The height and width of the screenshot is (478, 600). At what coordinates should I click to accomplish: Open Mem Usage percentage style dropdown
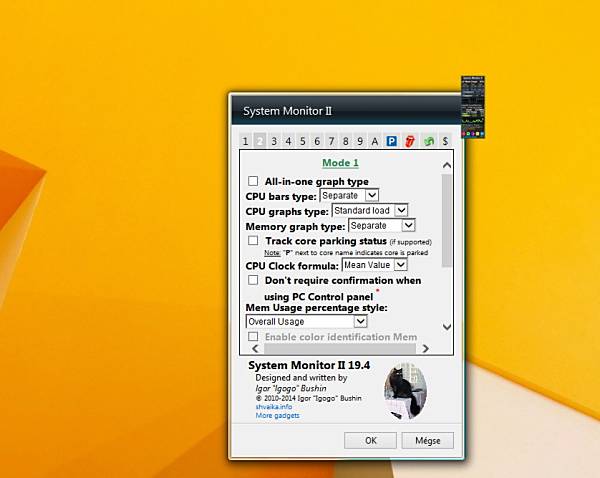tap(307, 321)
